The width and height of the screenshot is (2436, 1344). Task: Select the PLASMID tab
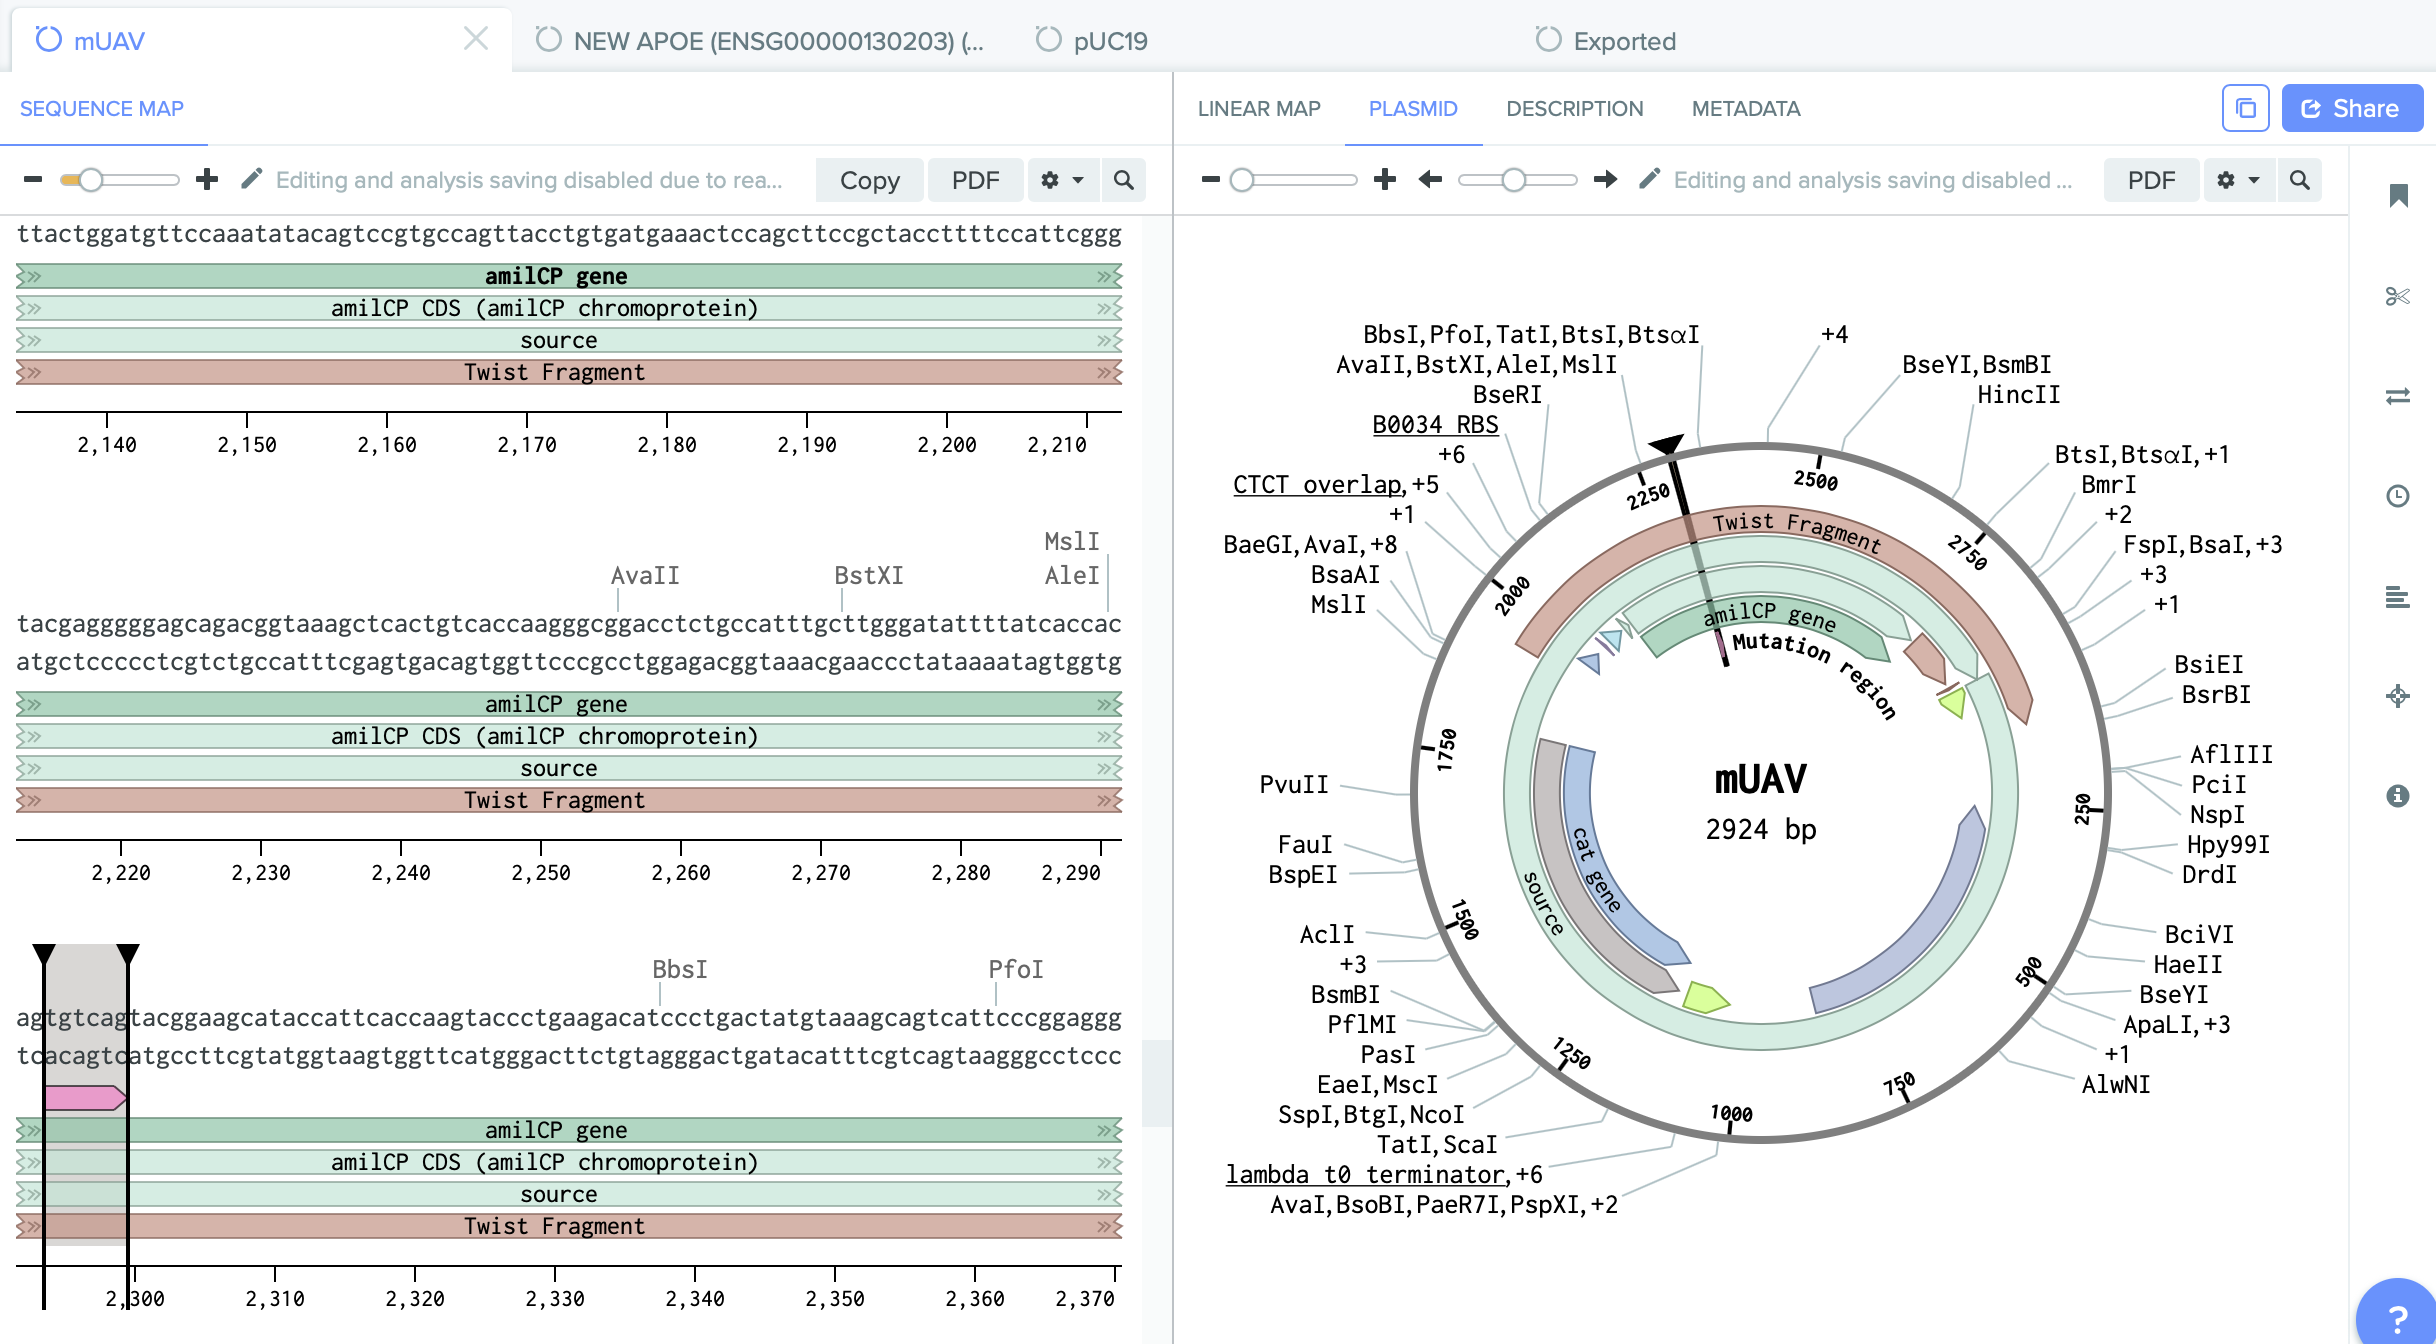click(x=1413, y=109)
